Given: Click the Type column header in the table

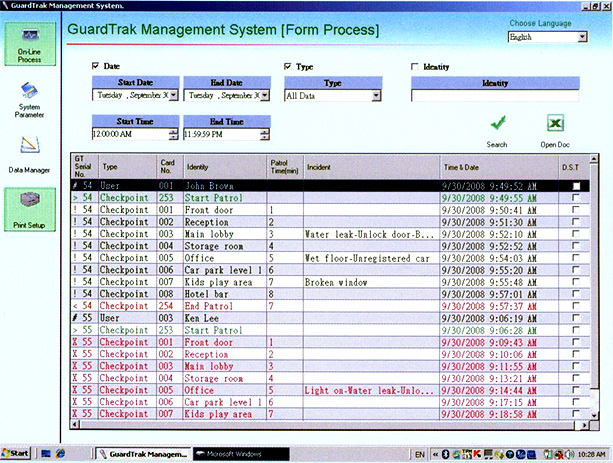Looking at the screenshot, I should [127, 167].
